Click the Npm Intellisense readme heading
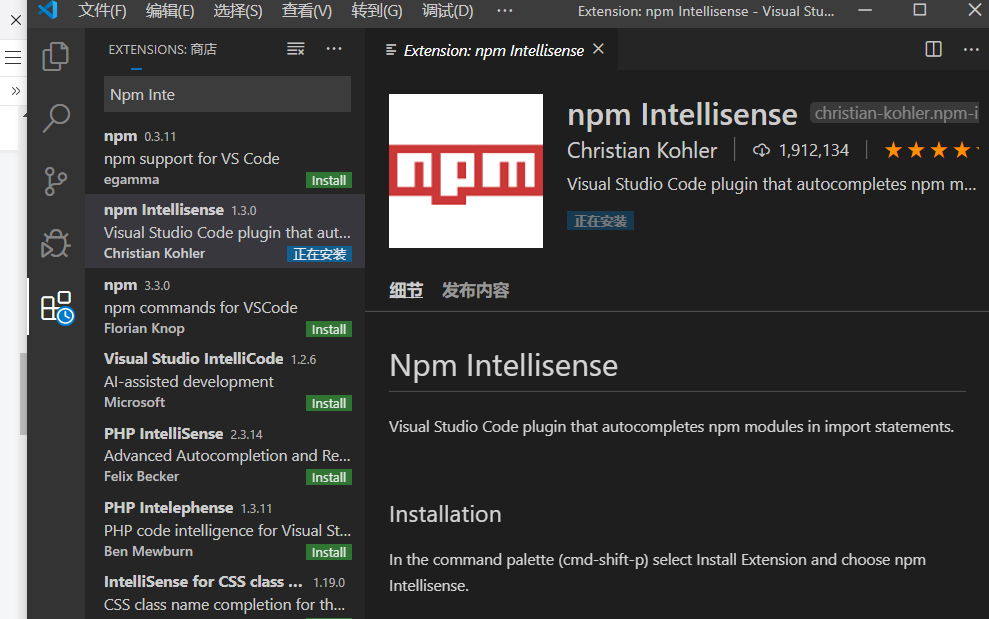The height and width of the screenshot is (619, 989). click(x=503, y=365)
